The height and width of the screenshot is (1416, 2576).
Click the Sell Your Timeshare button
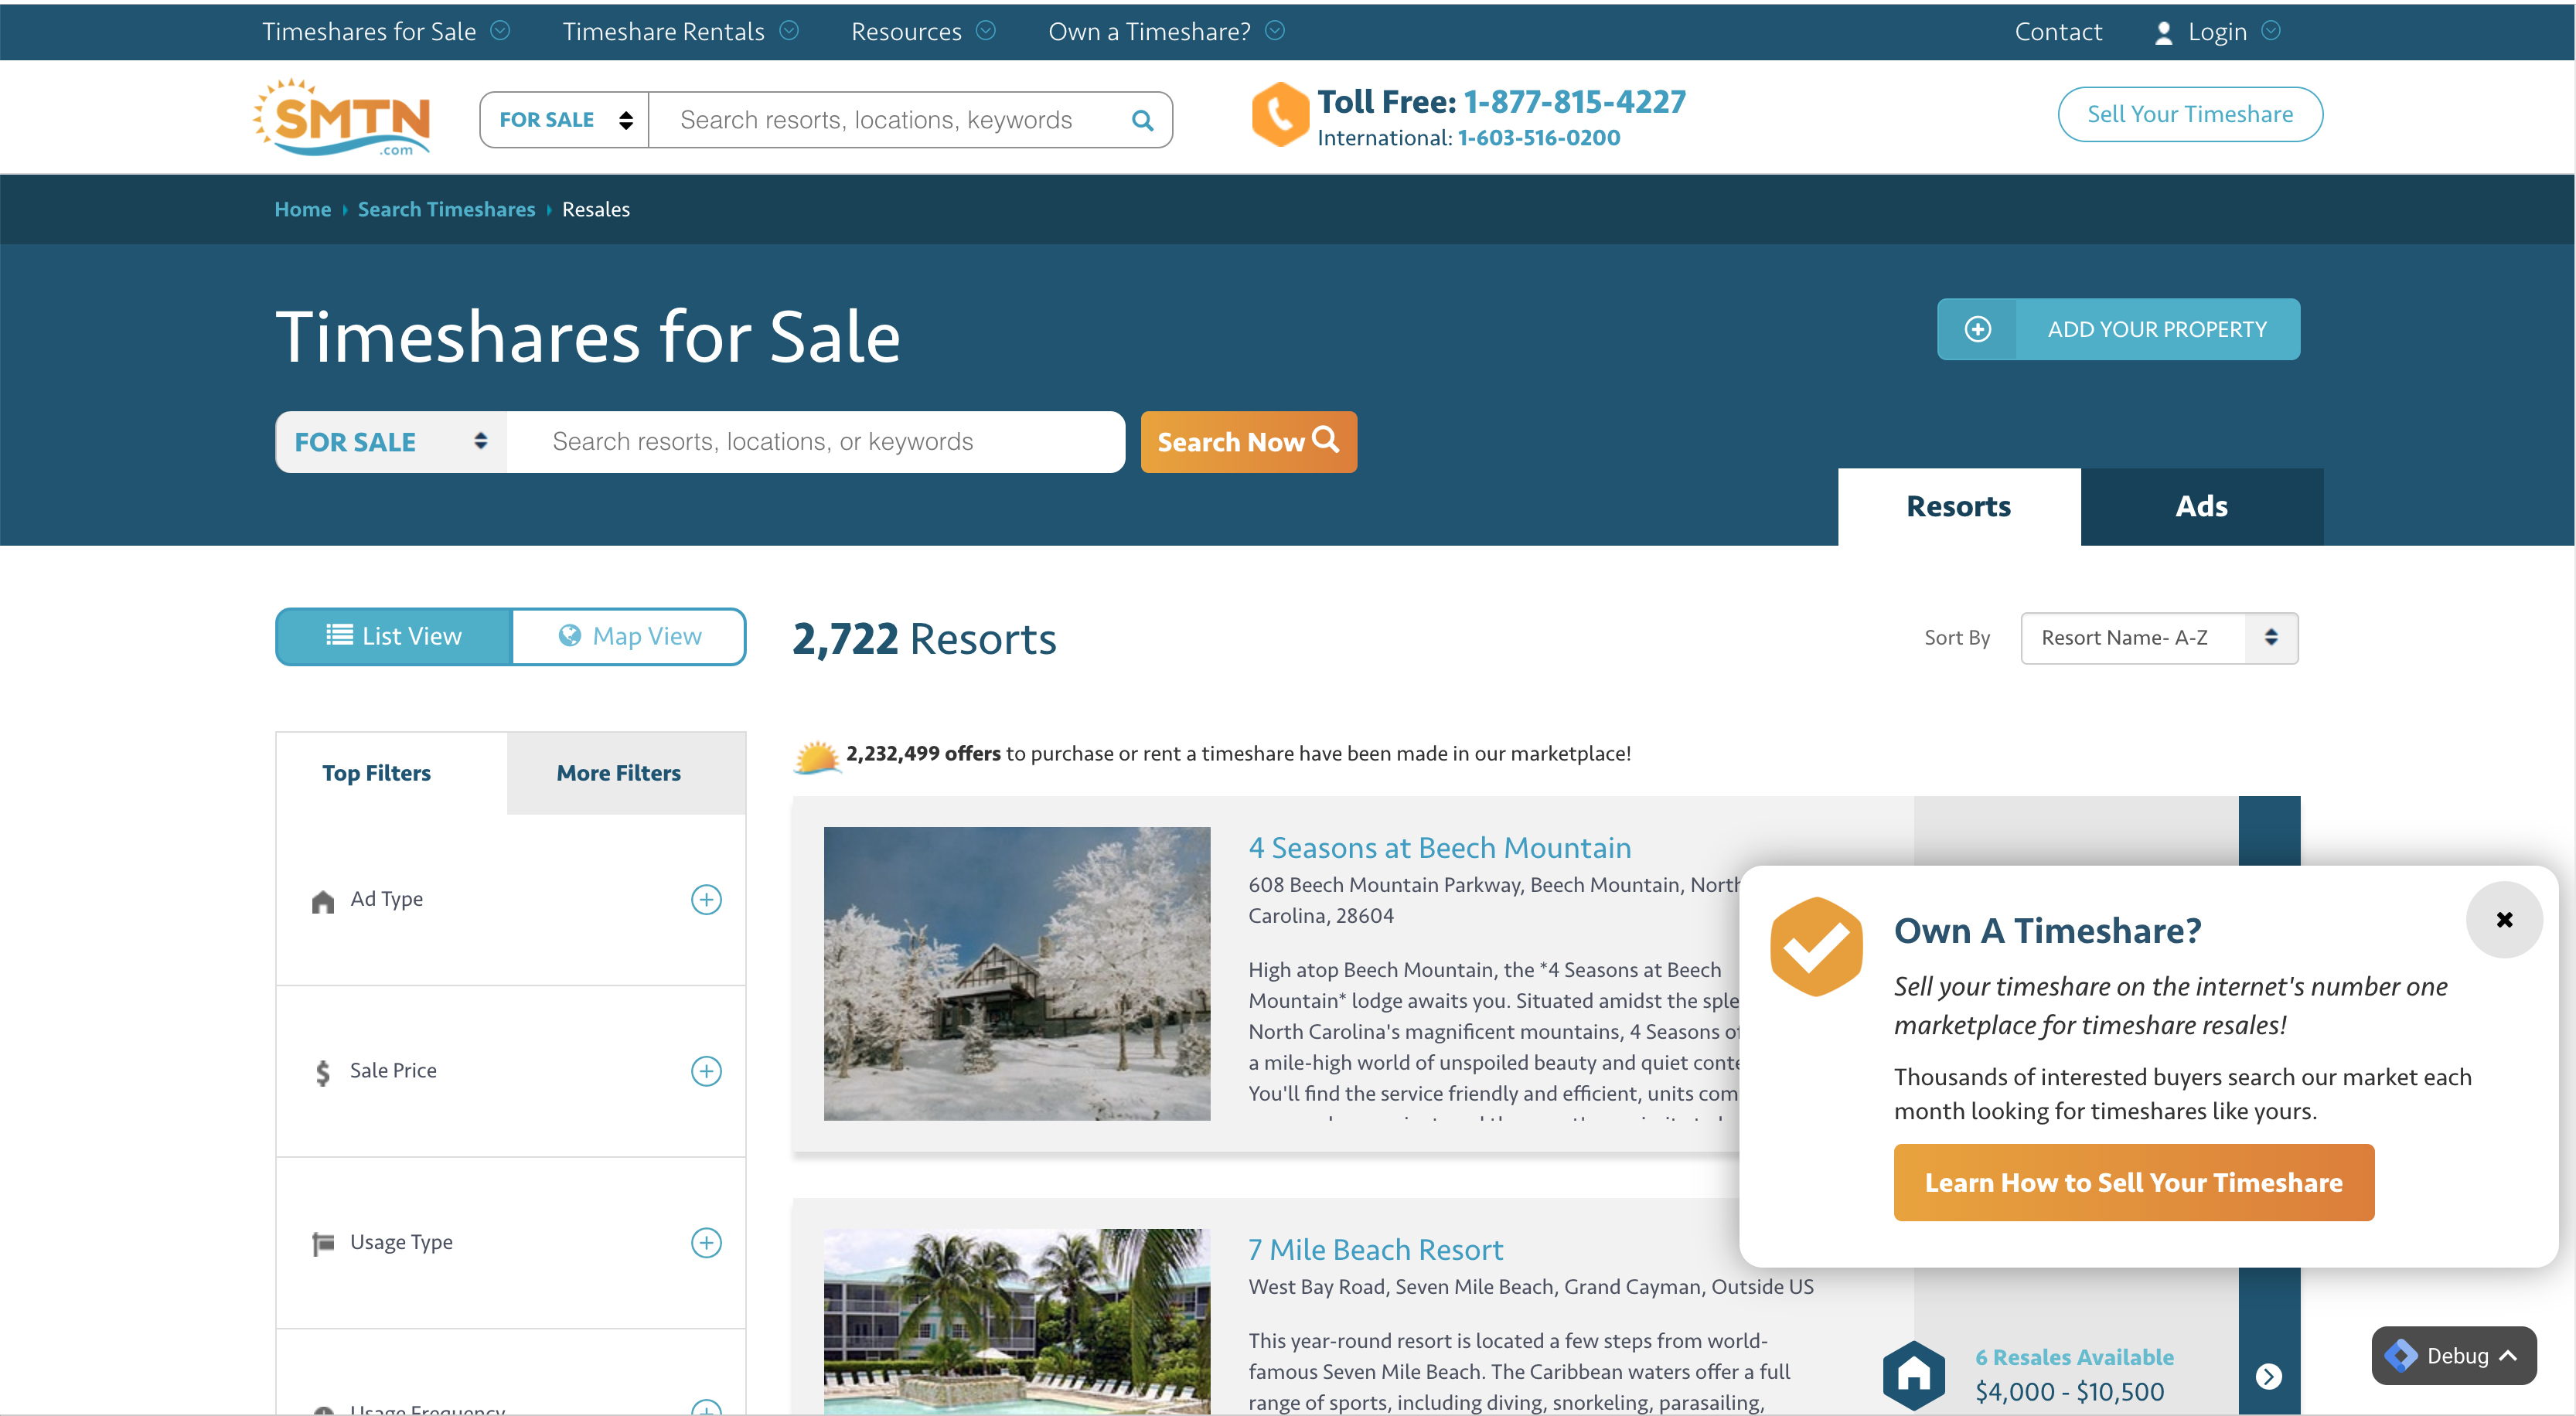[2190, 114]
